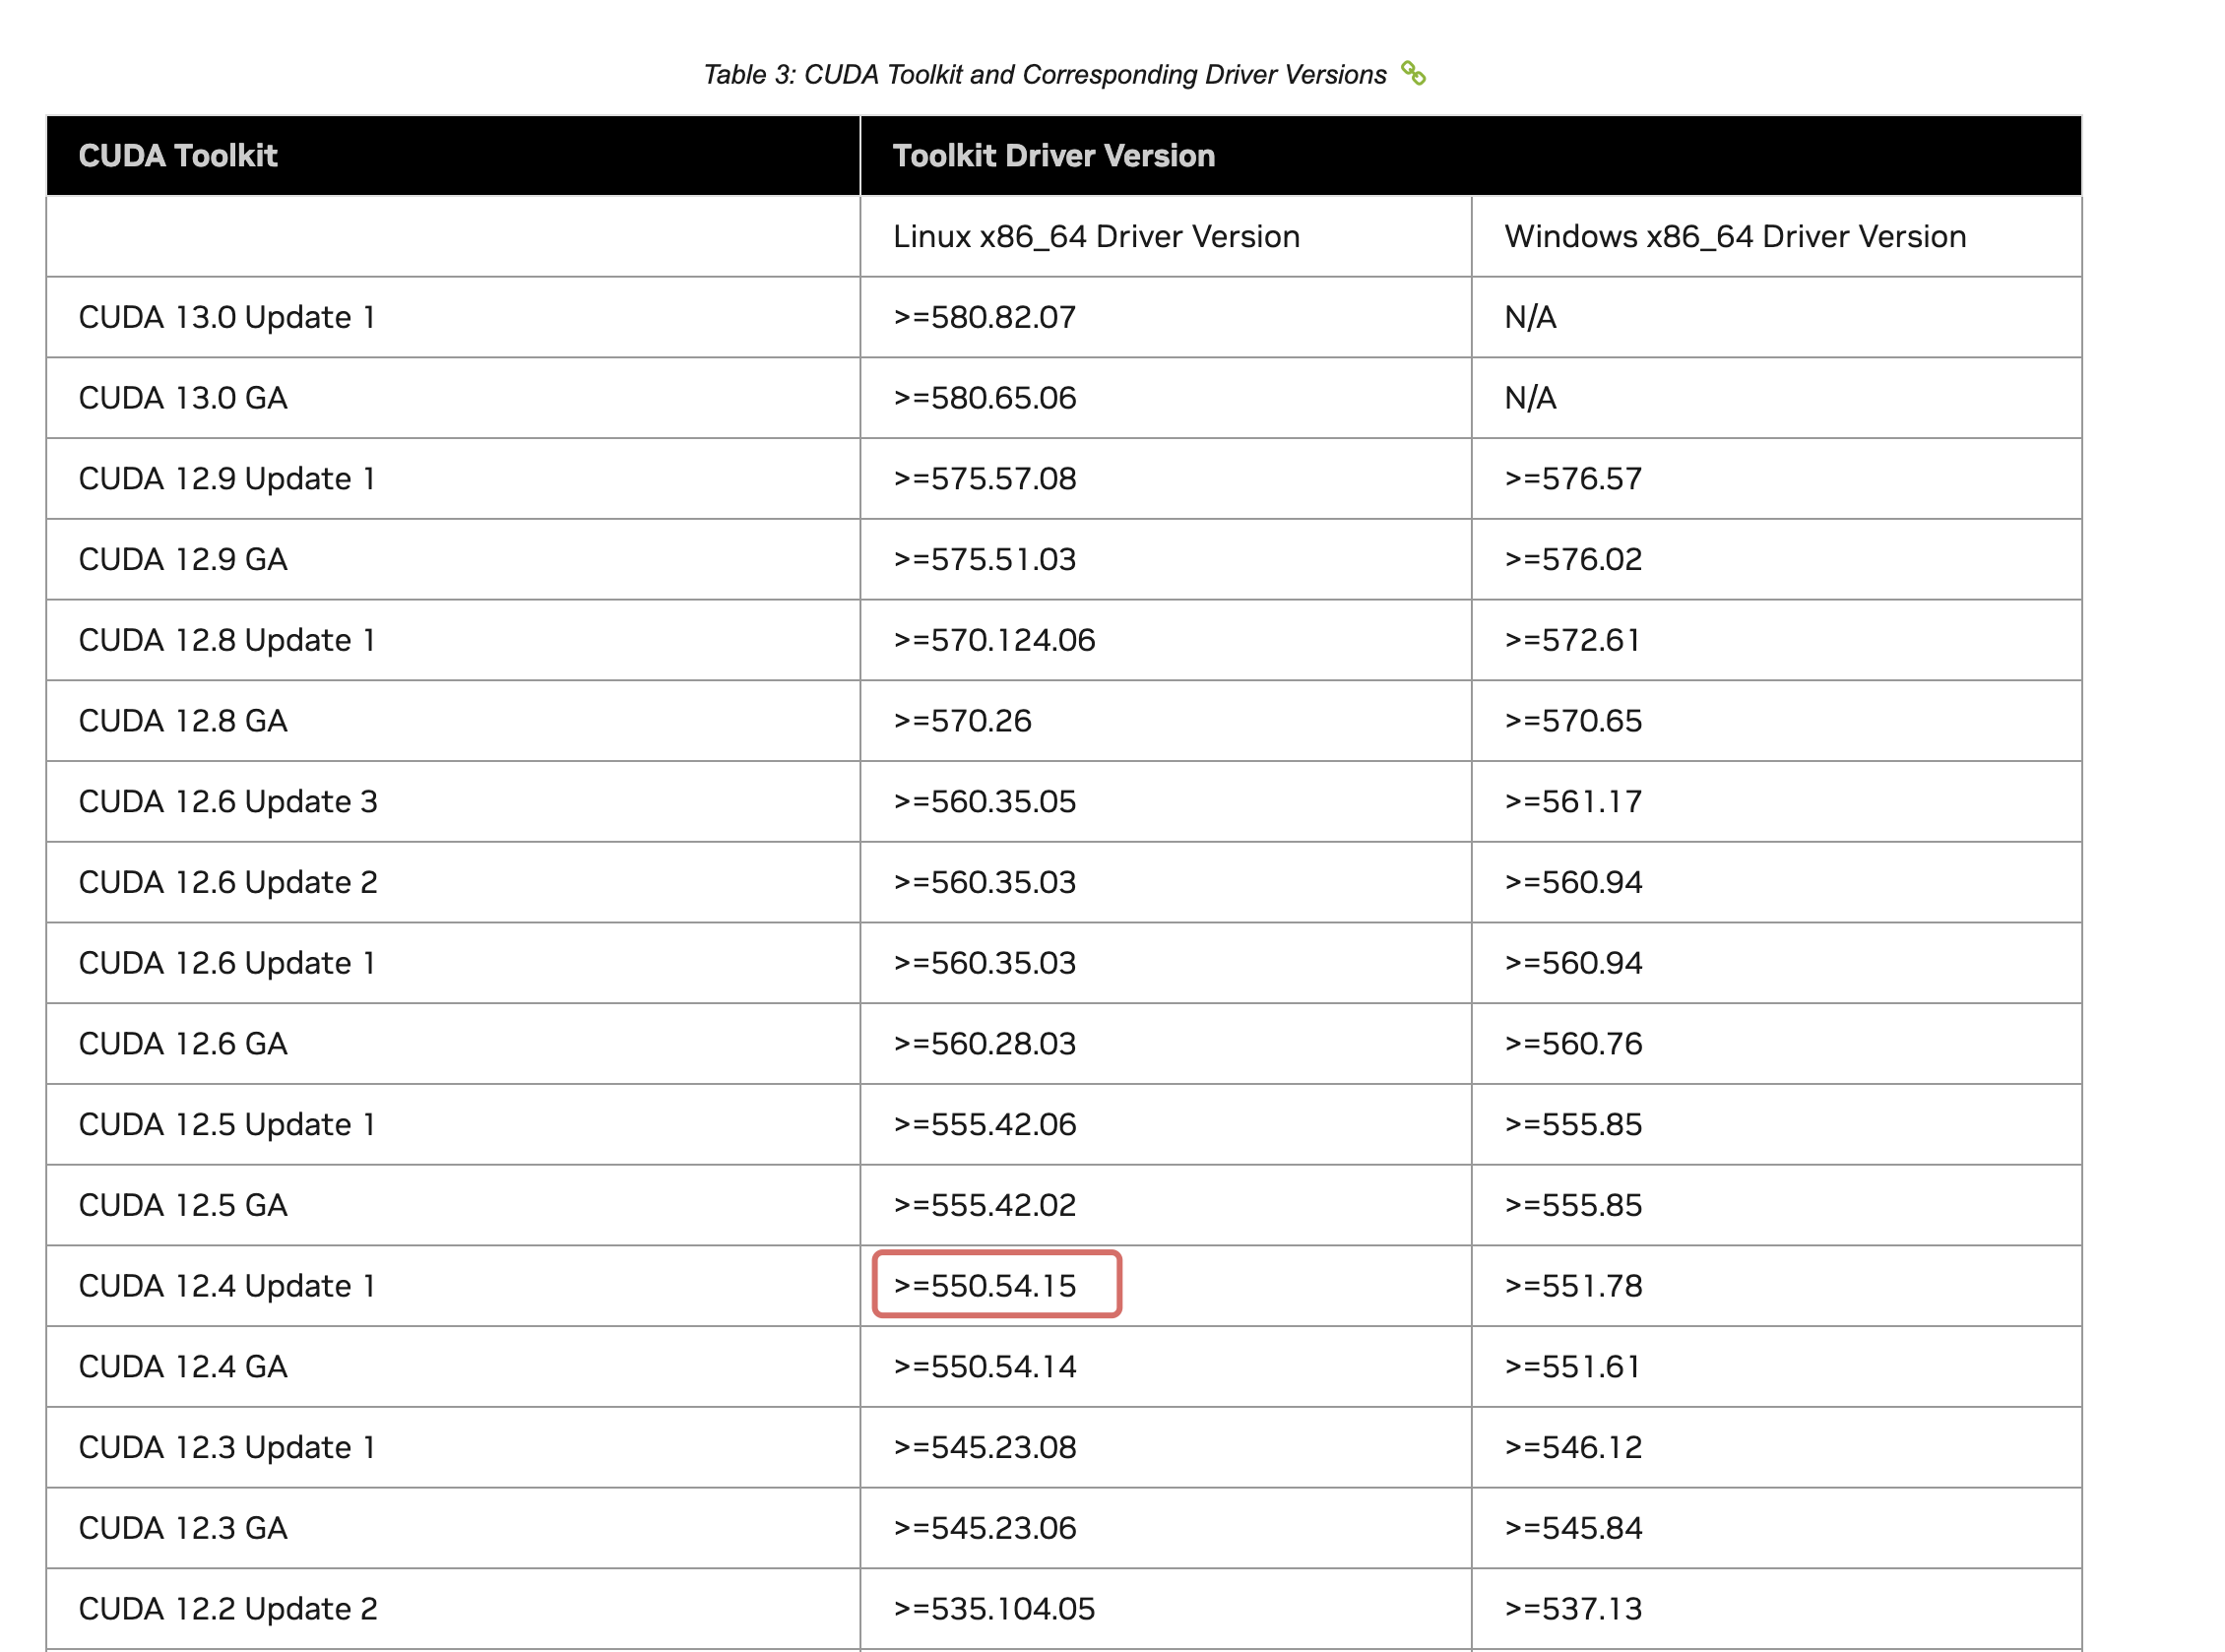The image size is (2225, 1652).
Task: Click the Windows x86_64 Driver Version subheader
Action: click(1734, 236)
